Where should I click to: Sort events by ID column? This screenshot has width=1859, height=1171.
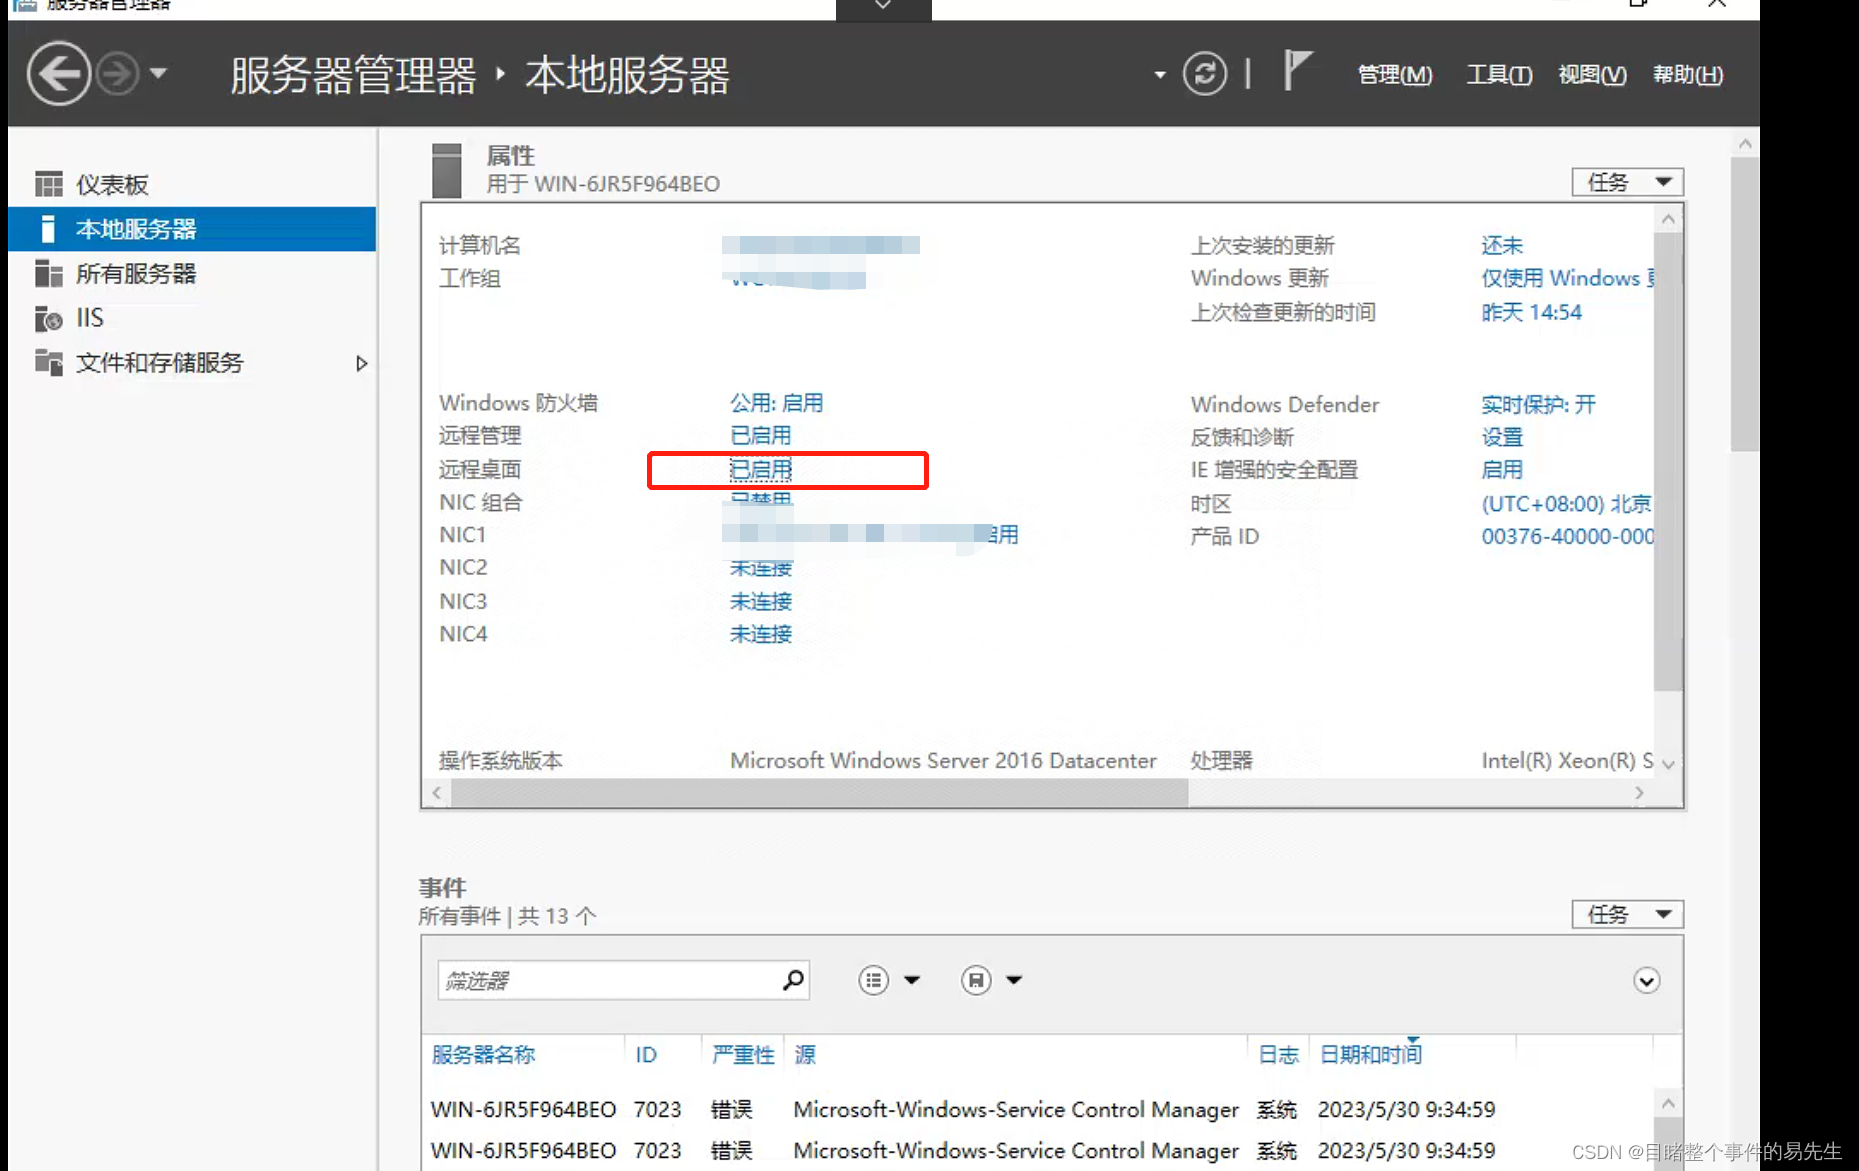646,1055
